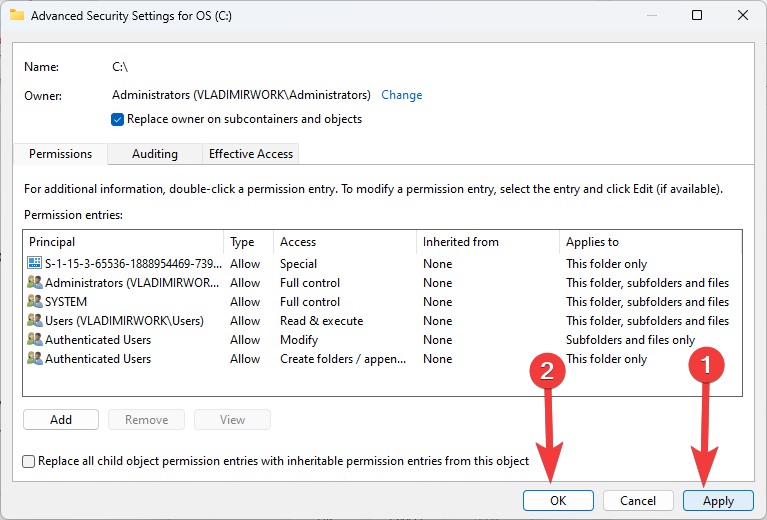
Task: Click the Apply button
Action: [718, 501]
